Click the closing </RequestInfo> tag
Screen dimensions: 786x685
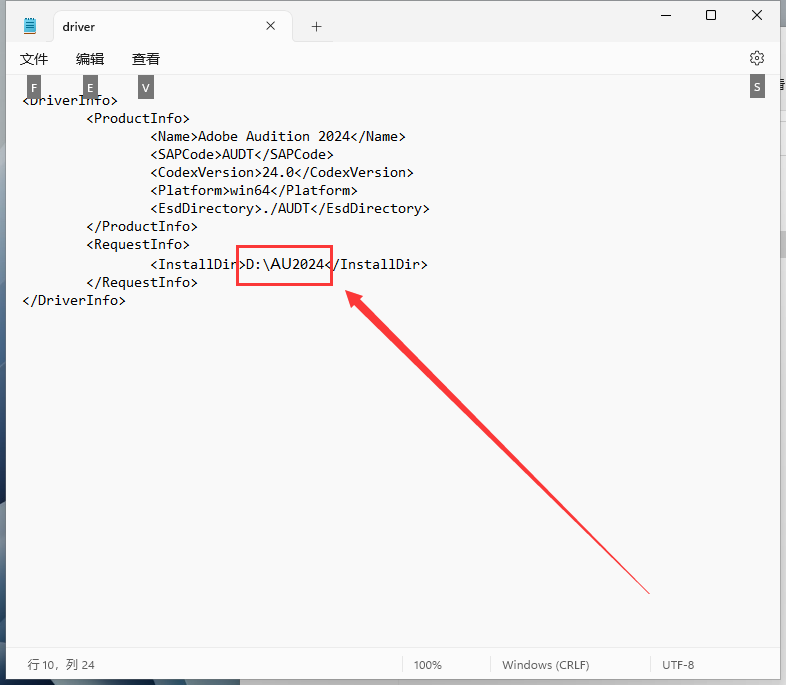click(x=142, y=283)
